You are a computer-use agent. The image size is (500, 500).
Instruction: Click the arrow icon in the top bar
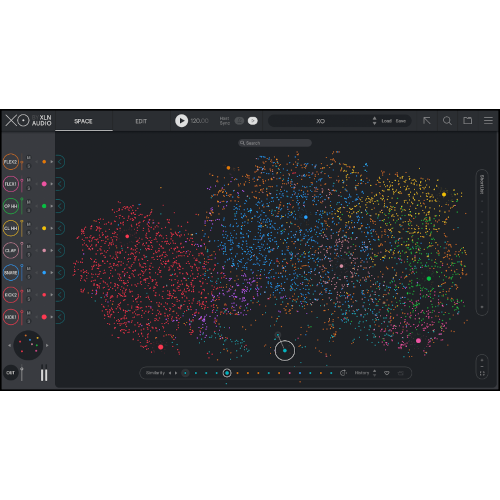click(427, 121)
